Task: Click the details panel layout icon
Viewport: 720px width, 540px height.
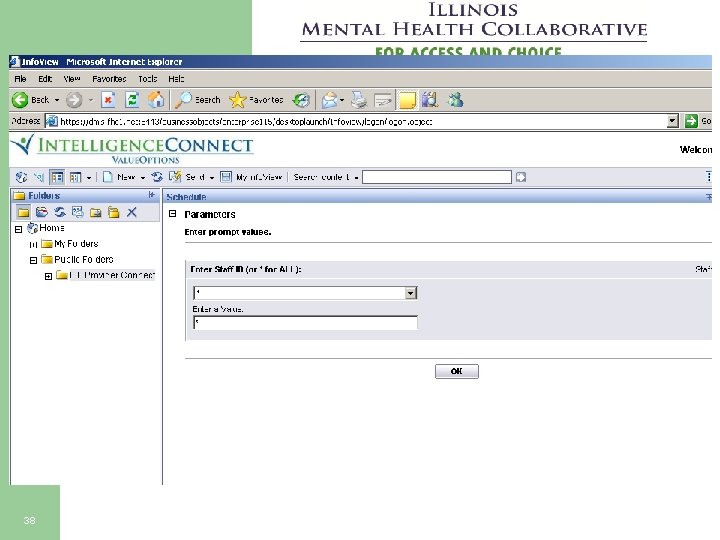Action: tap(75, 177)
